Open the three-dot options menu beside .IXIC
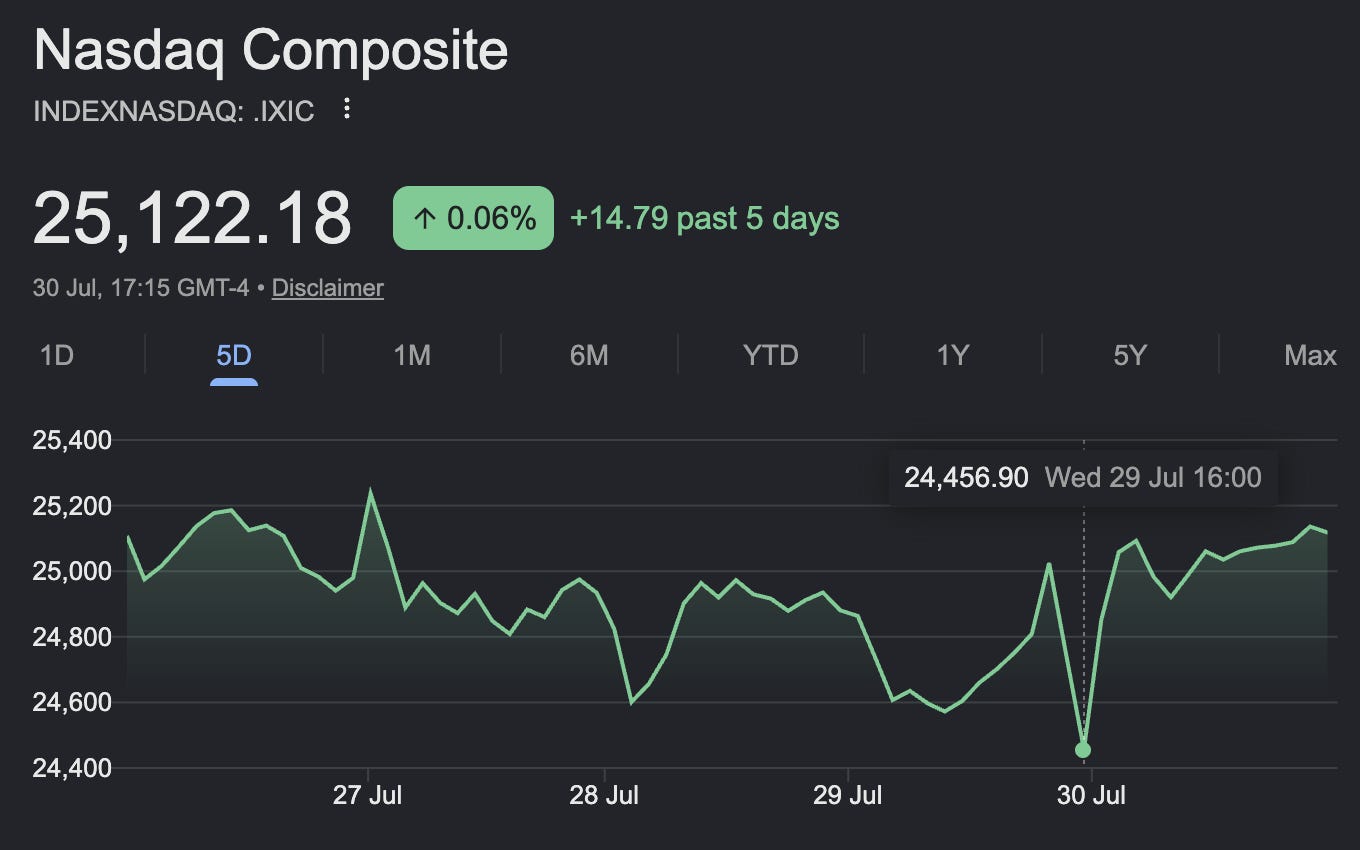This screenshot has width=1360, height=850. tap(347, 109)
